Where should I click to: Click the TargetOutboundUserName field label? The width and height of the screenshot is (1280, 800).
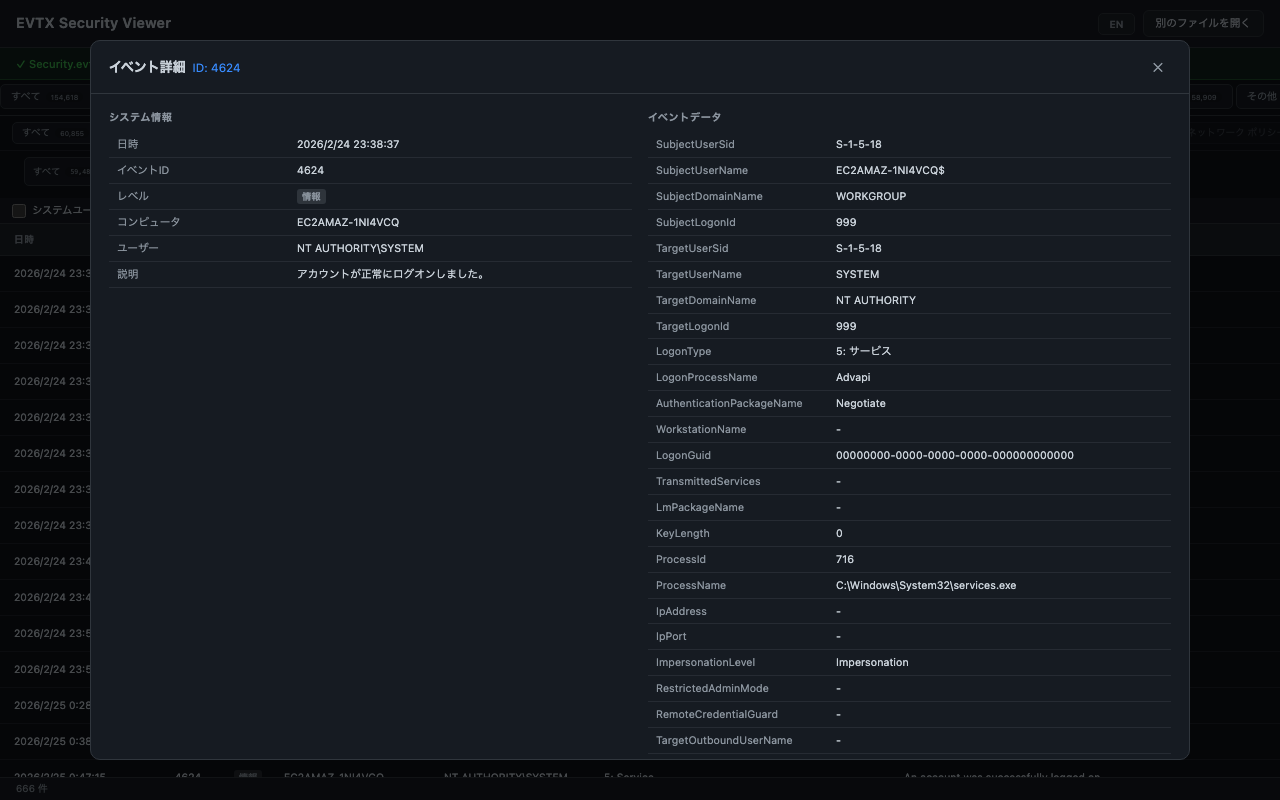pyautogui.click(x=724, y=740)
